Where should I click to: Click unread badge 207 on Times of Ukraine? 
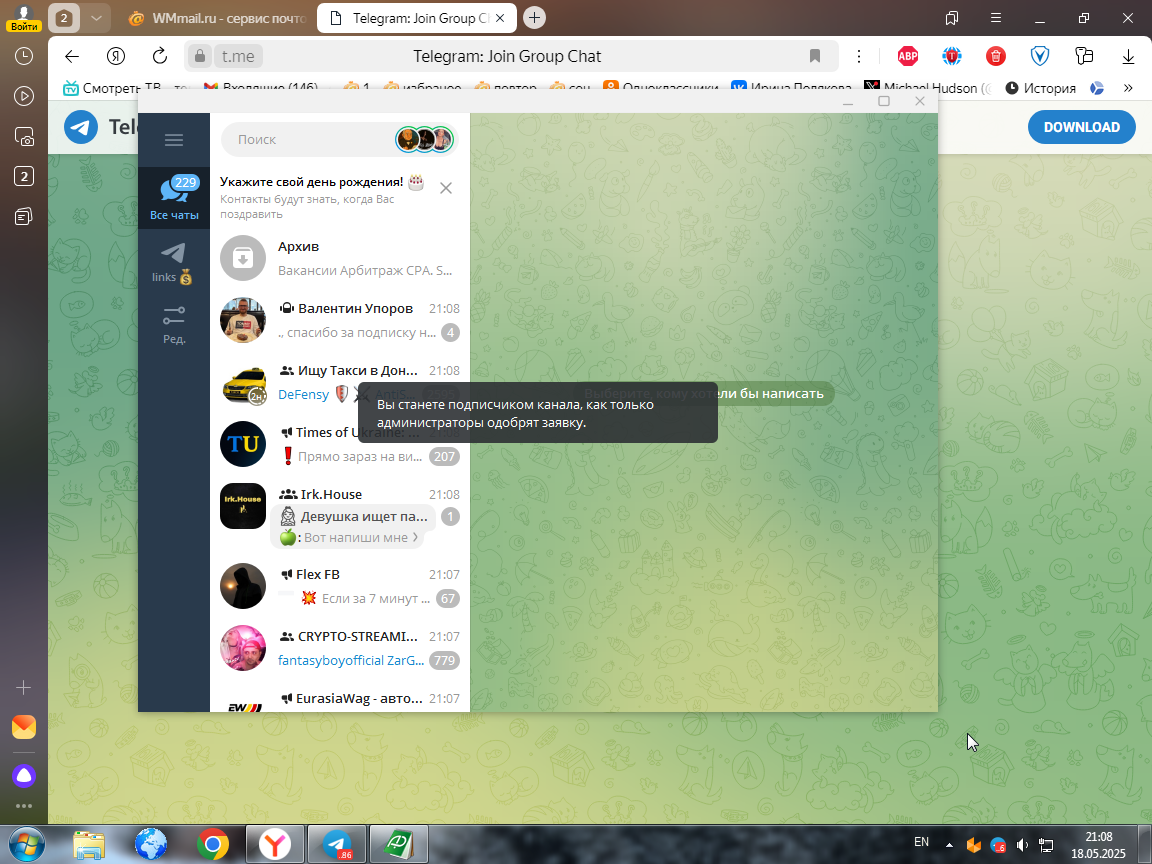click(x=444, y=456)
